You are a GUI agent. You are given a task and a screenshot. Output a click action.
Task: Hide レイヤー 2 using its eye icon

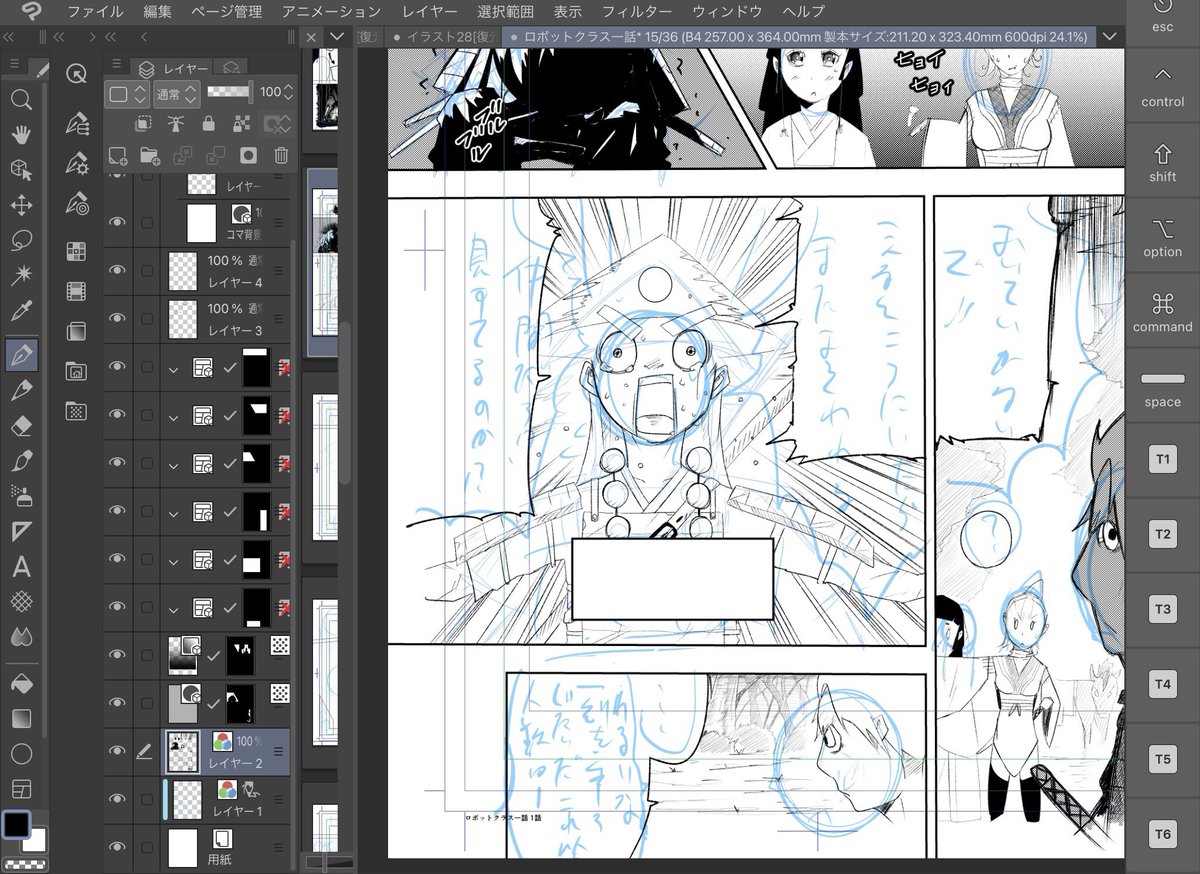(118, 751)
